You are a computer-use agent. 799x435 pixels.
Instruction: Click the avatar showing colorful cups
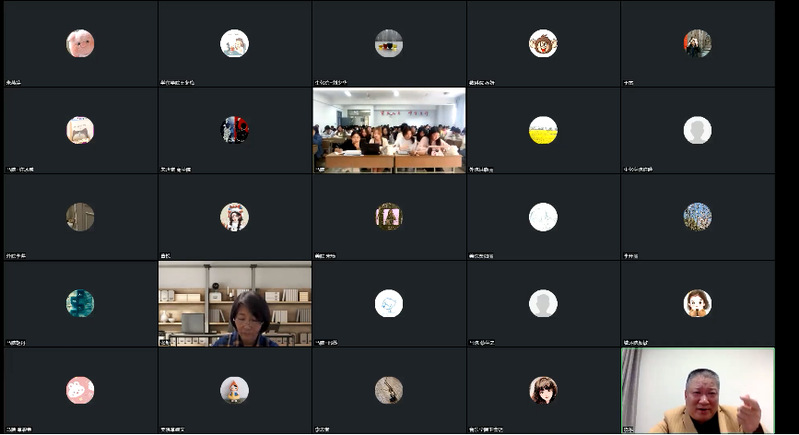click(x=389, y=43)
